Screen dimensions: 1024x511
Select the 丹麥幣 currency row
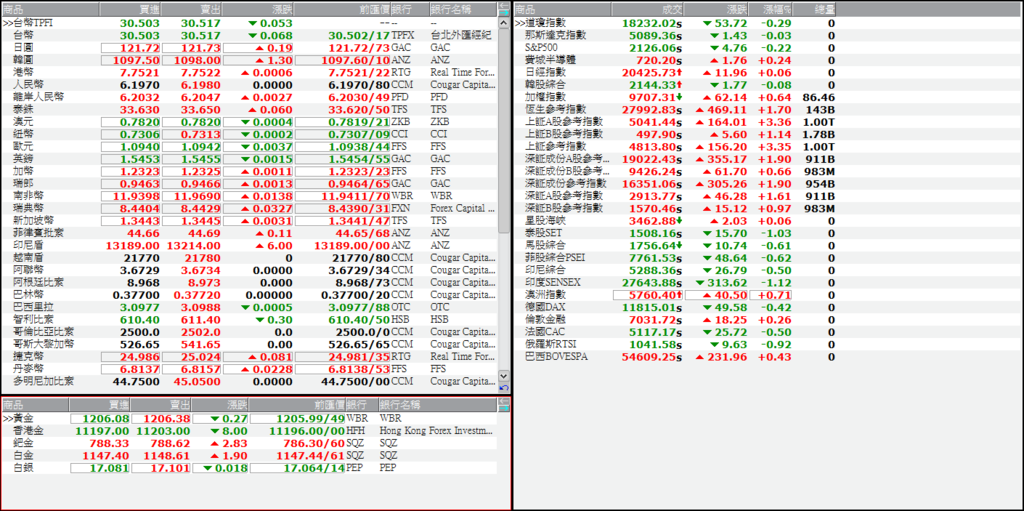coord(249,369)
